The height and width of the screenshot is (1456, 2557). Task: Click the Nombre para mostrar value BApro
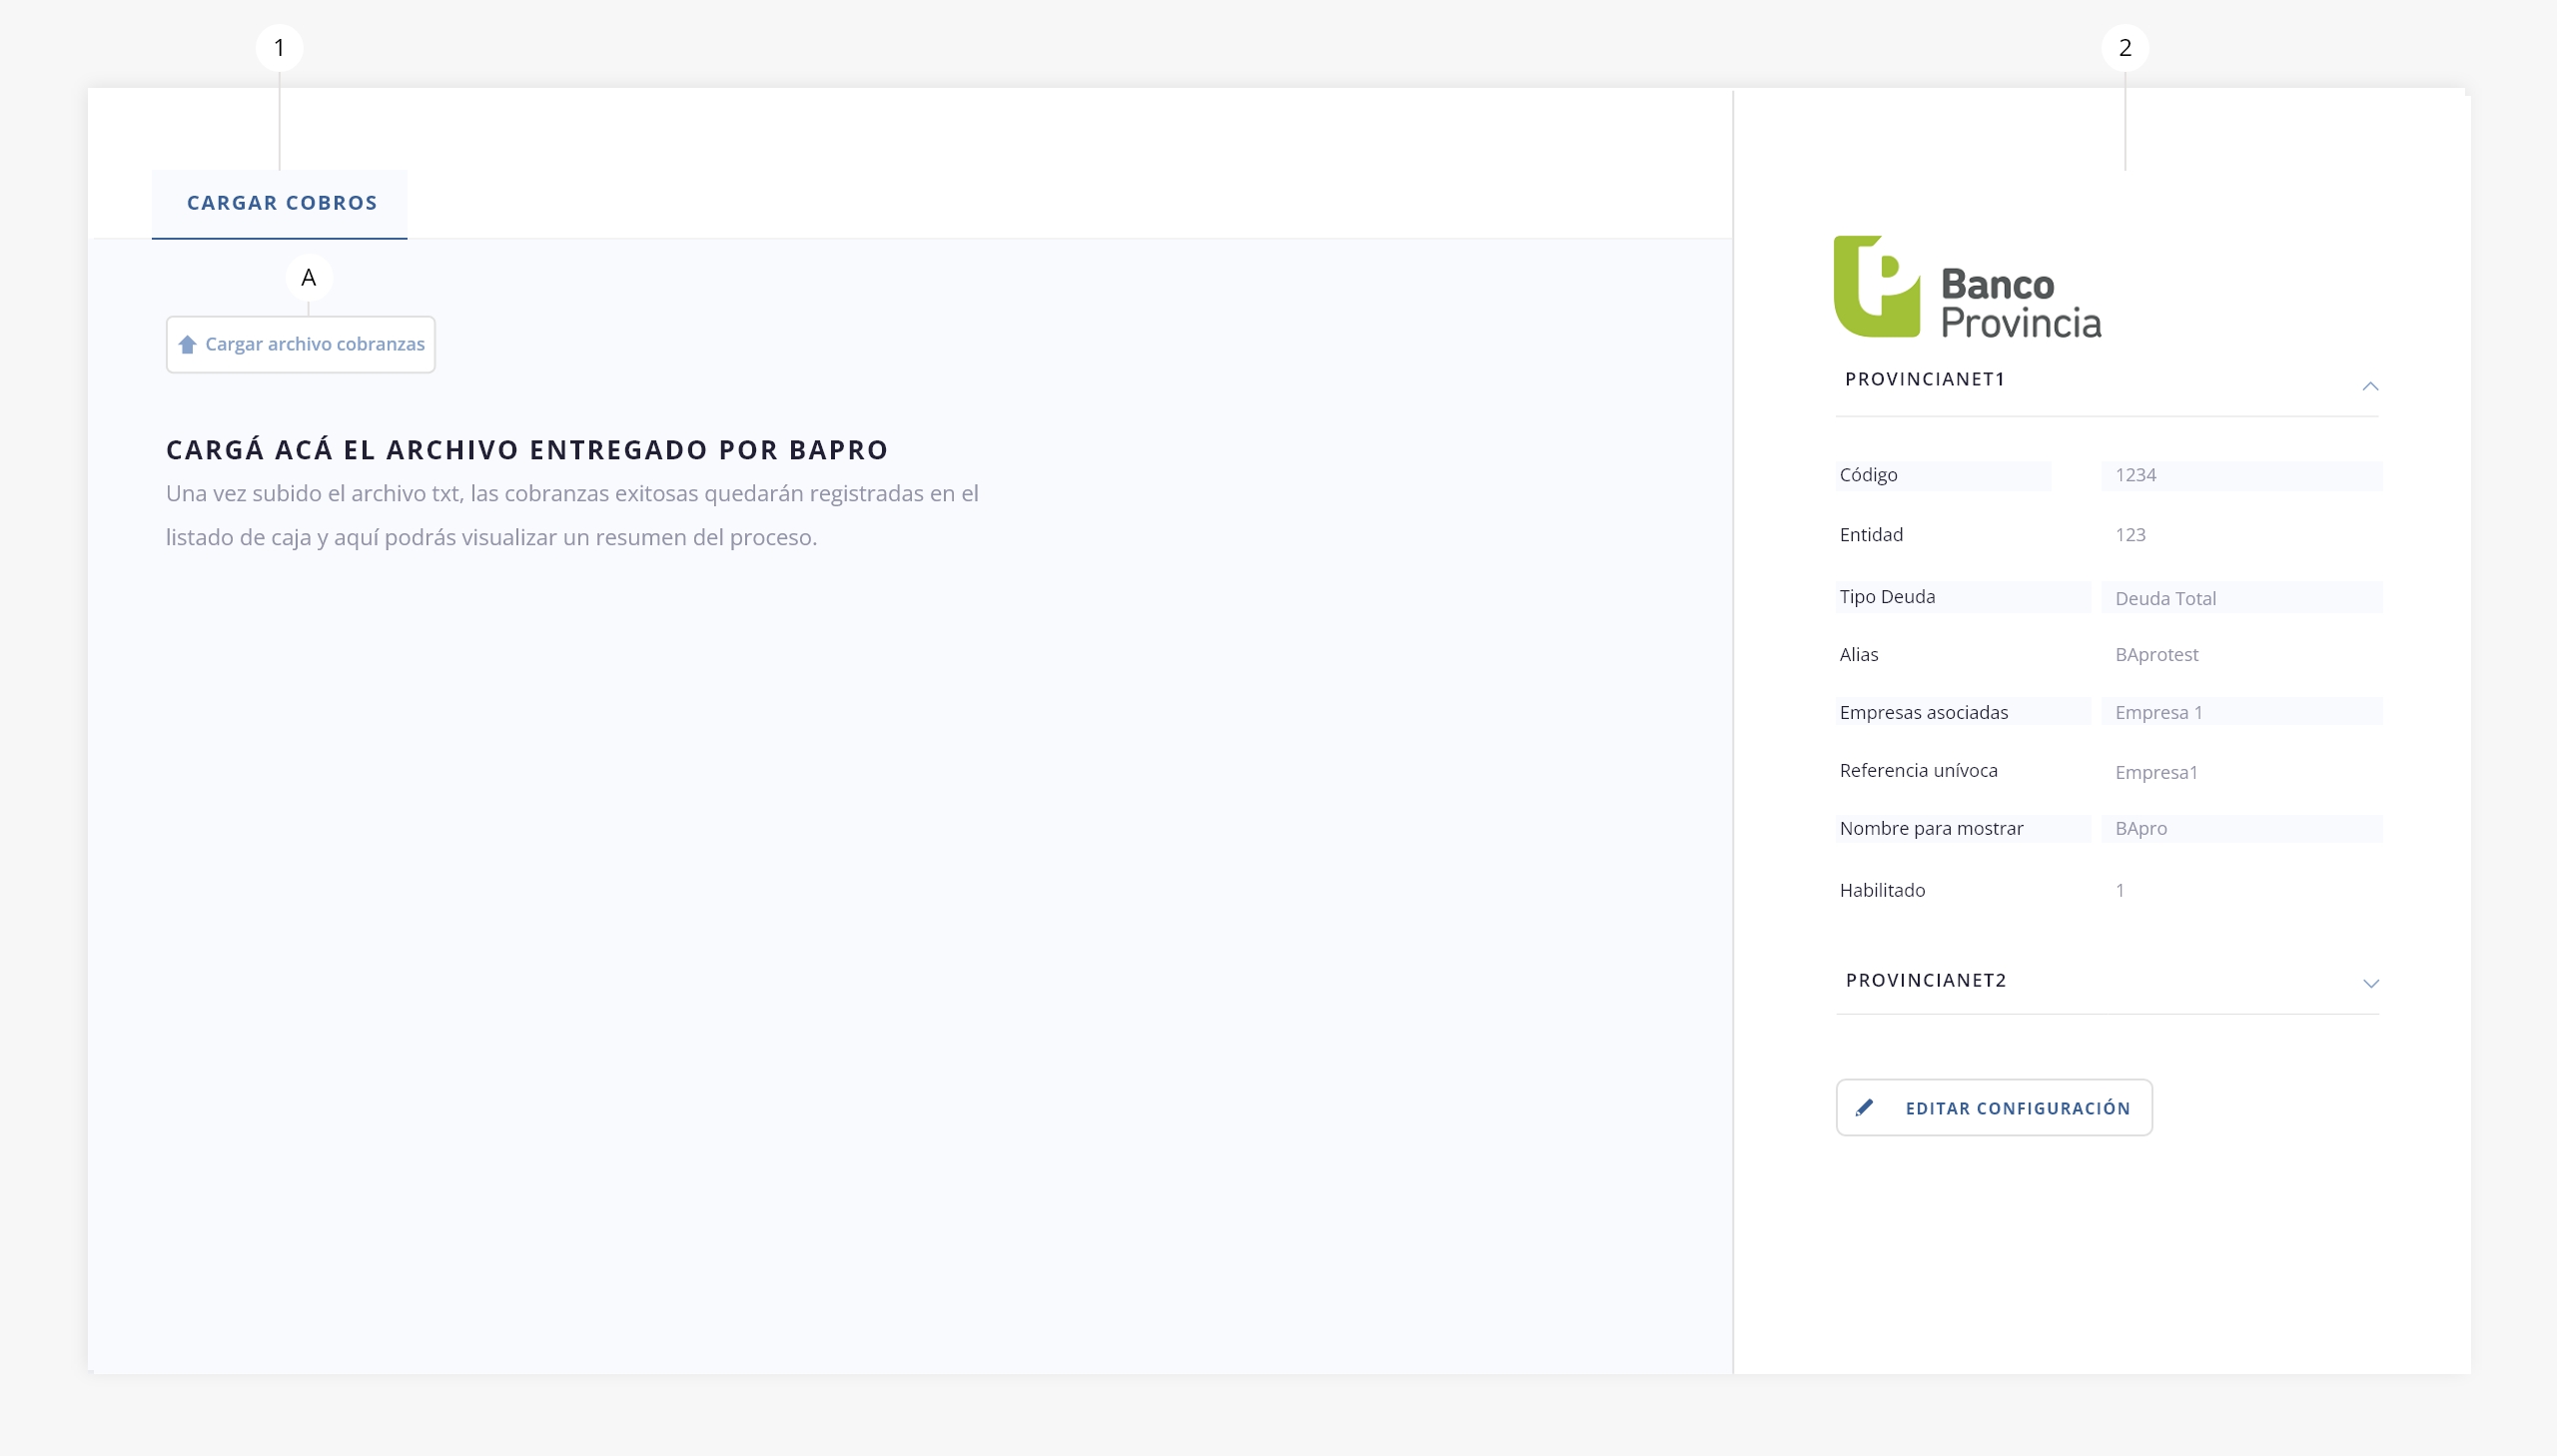[x=2141, y=829]
